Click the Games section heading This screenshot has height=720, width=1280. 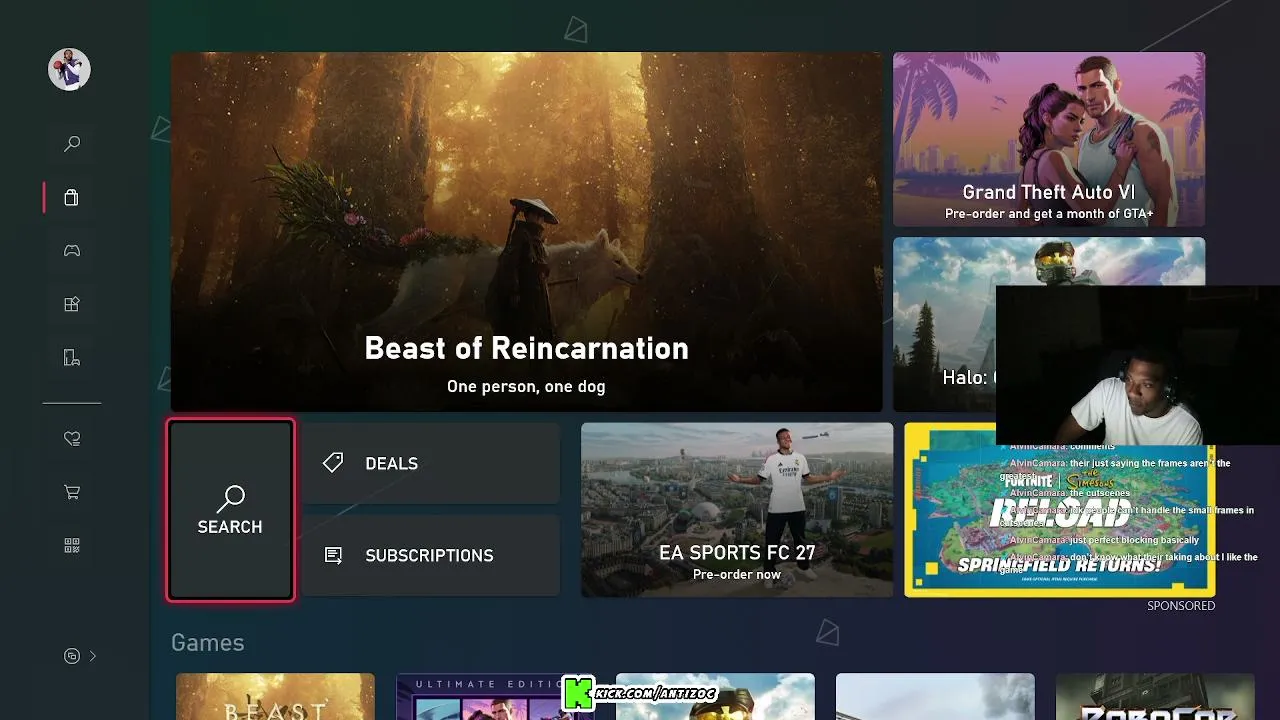pyautogui.click(x=208, y=643)
